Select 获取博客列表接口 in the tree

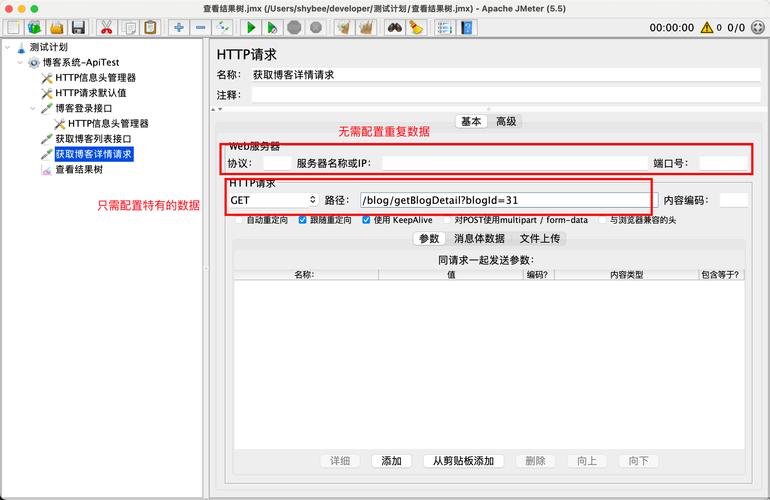pos(93,139)
